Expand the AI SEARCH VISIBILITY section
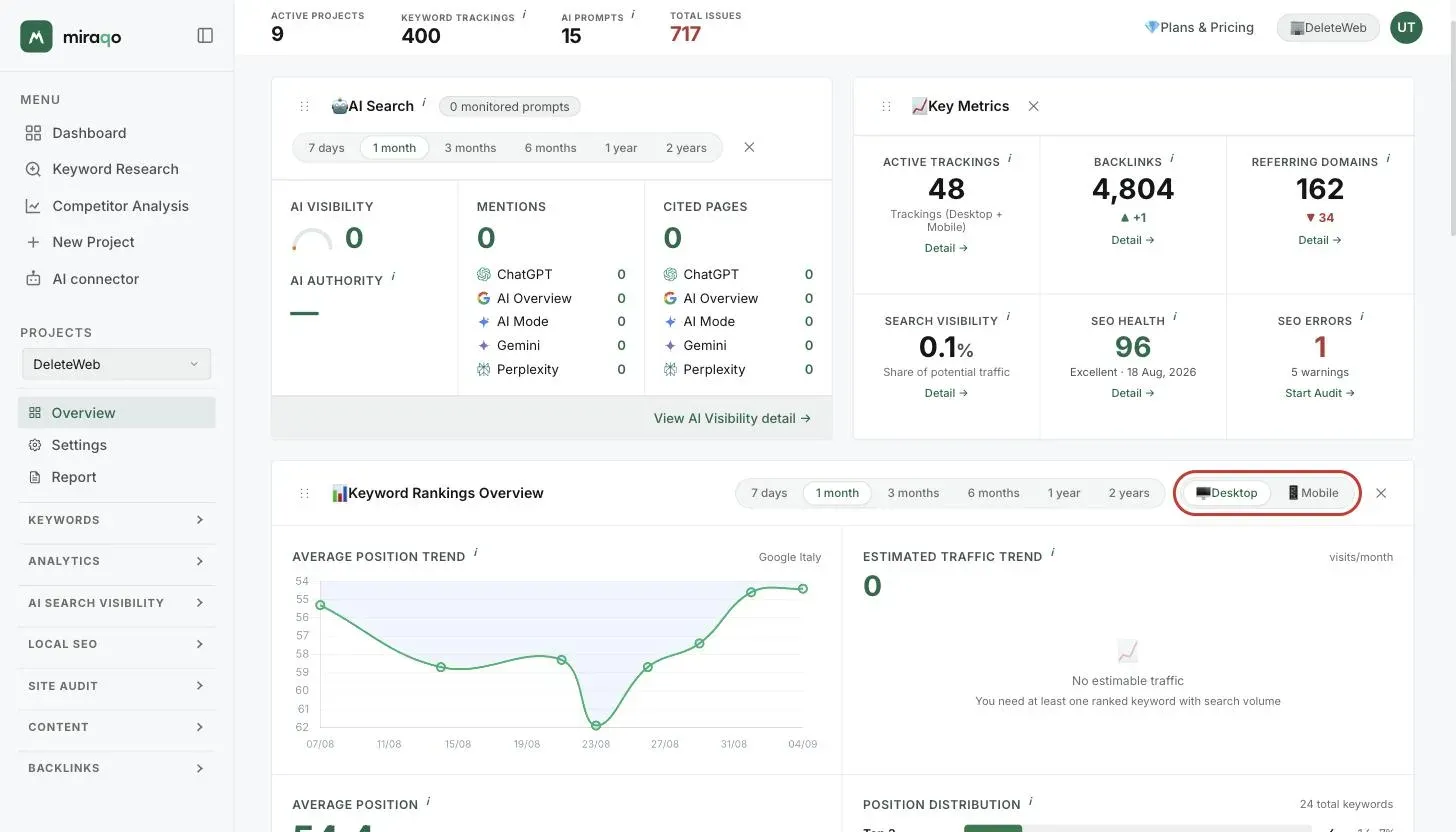Viewport: 1456px width, 832px height. (116, 603)
